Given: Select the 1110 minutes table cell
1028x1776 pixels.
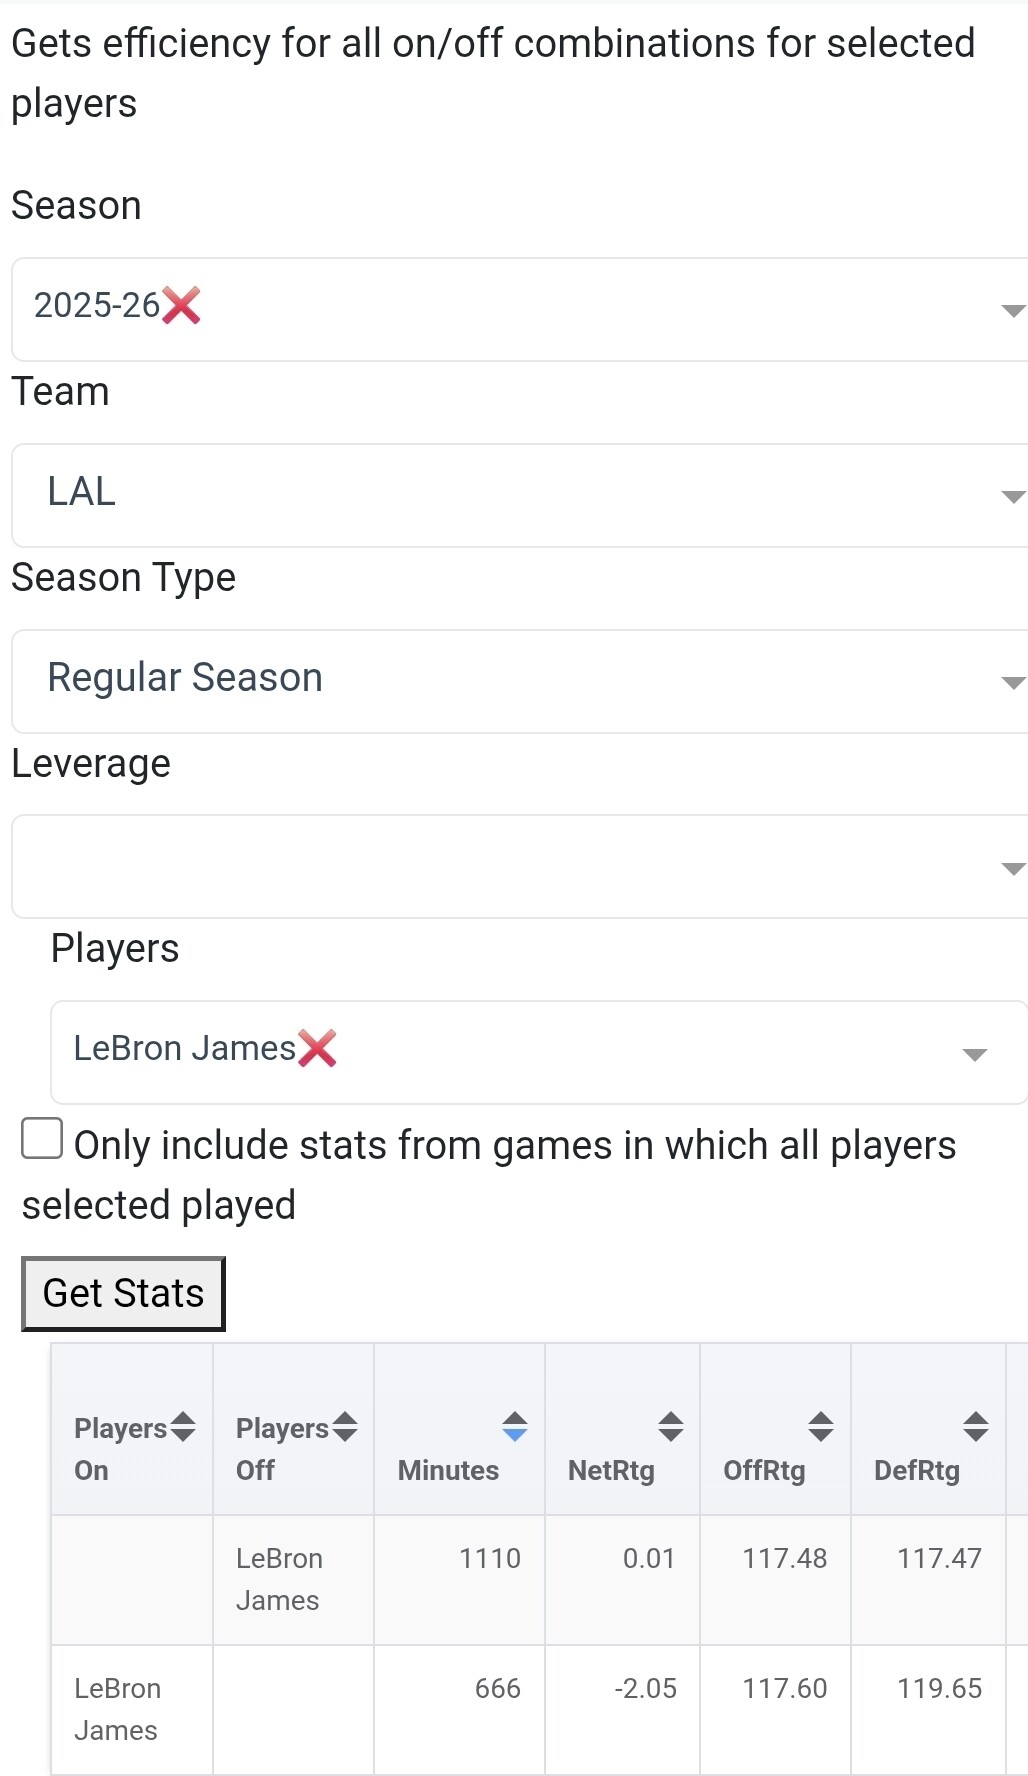Looking at the screenshot, I should point(489,1558).
